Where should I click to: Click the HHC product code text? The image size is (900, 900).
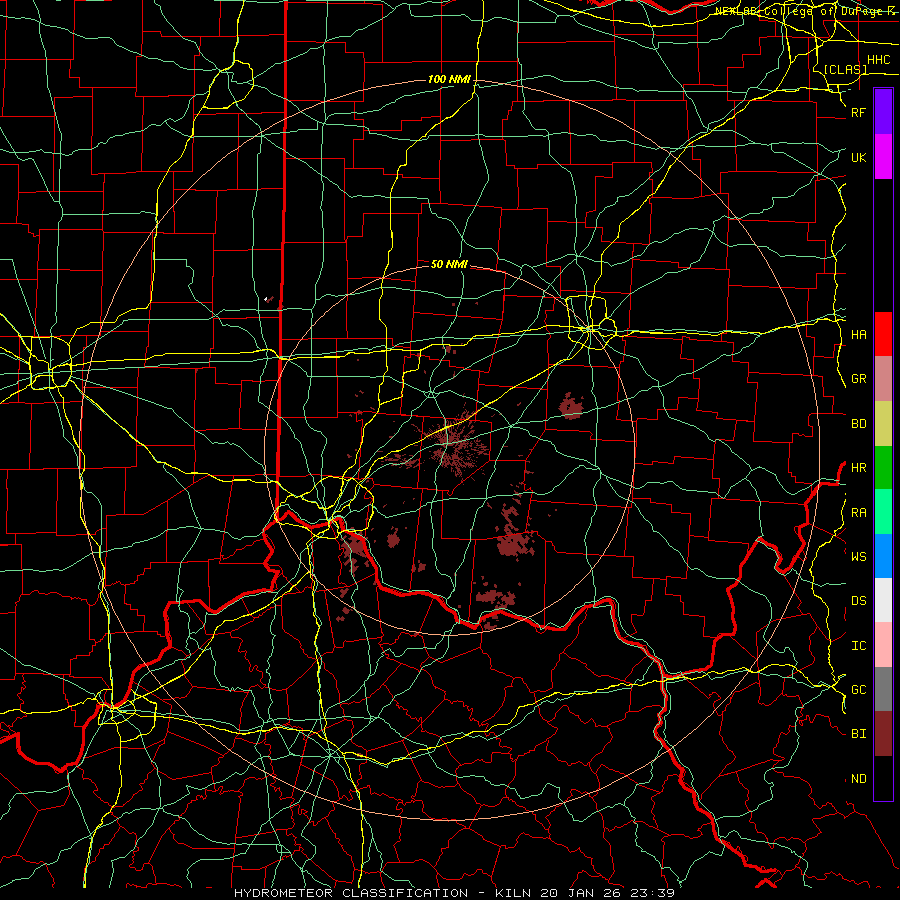(878, 60)
